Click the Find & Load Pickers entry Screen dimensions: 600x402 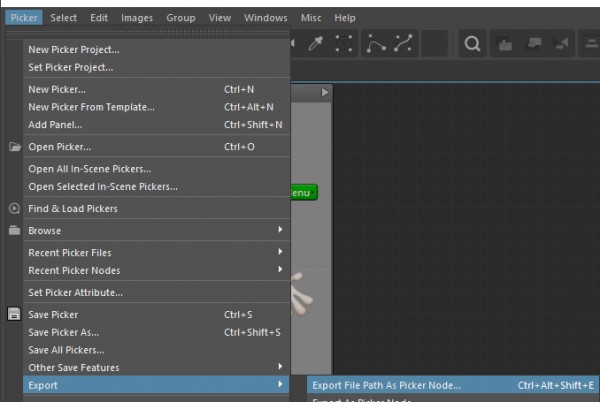(x=73, y=209)
